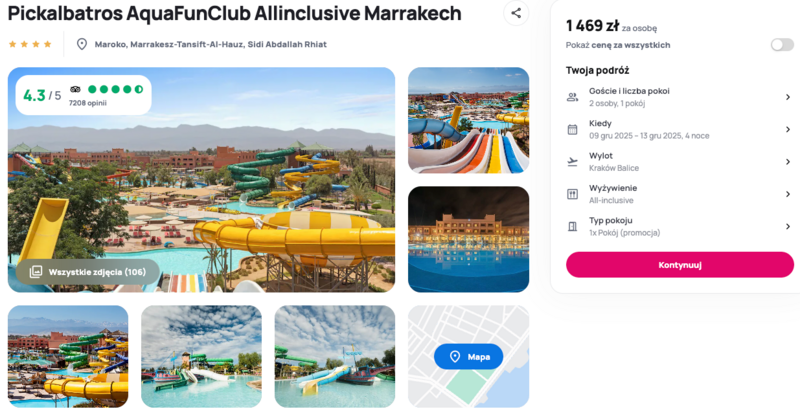This screenshot has height=418, width=800.
Task: Expand the Goście i liczba pokoi chevron
Action: [x=788, y=97]
